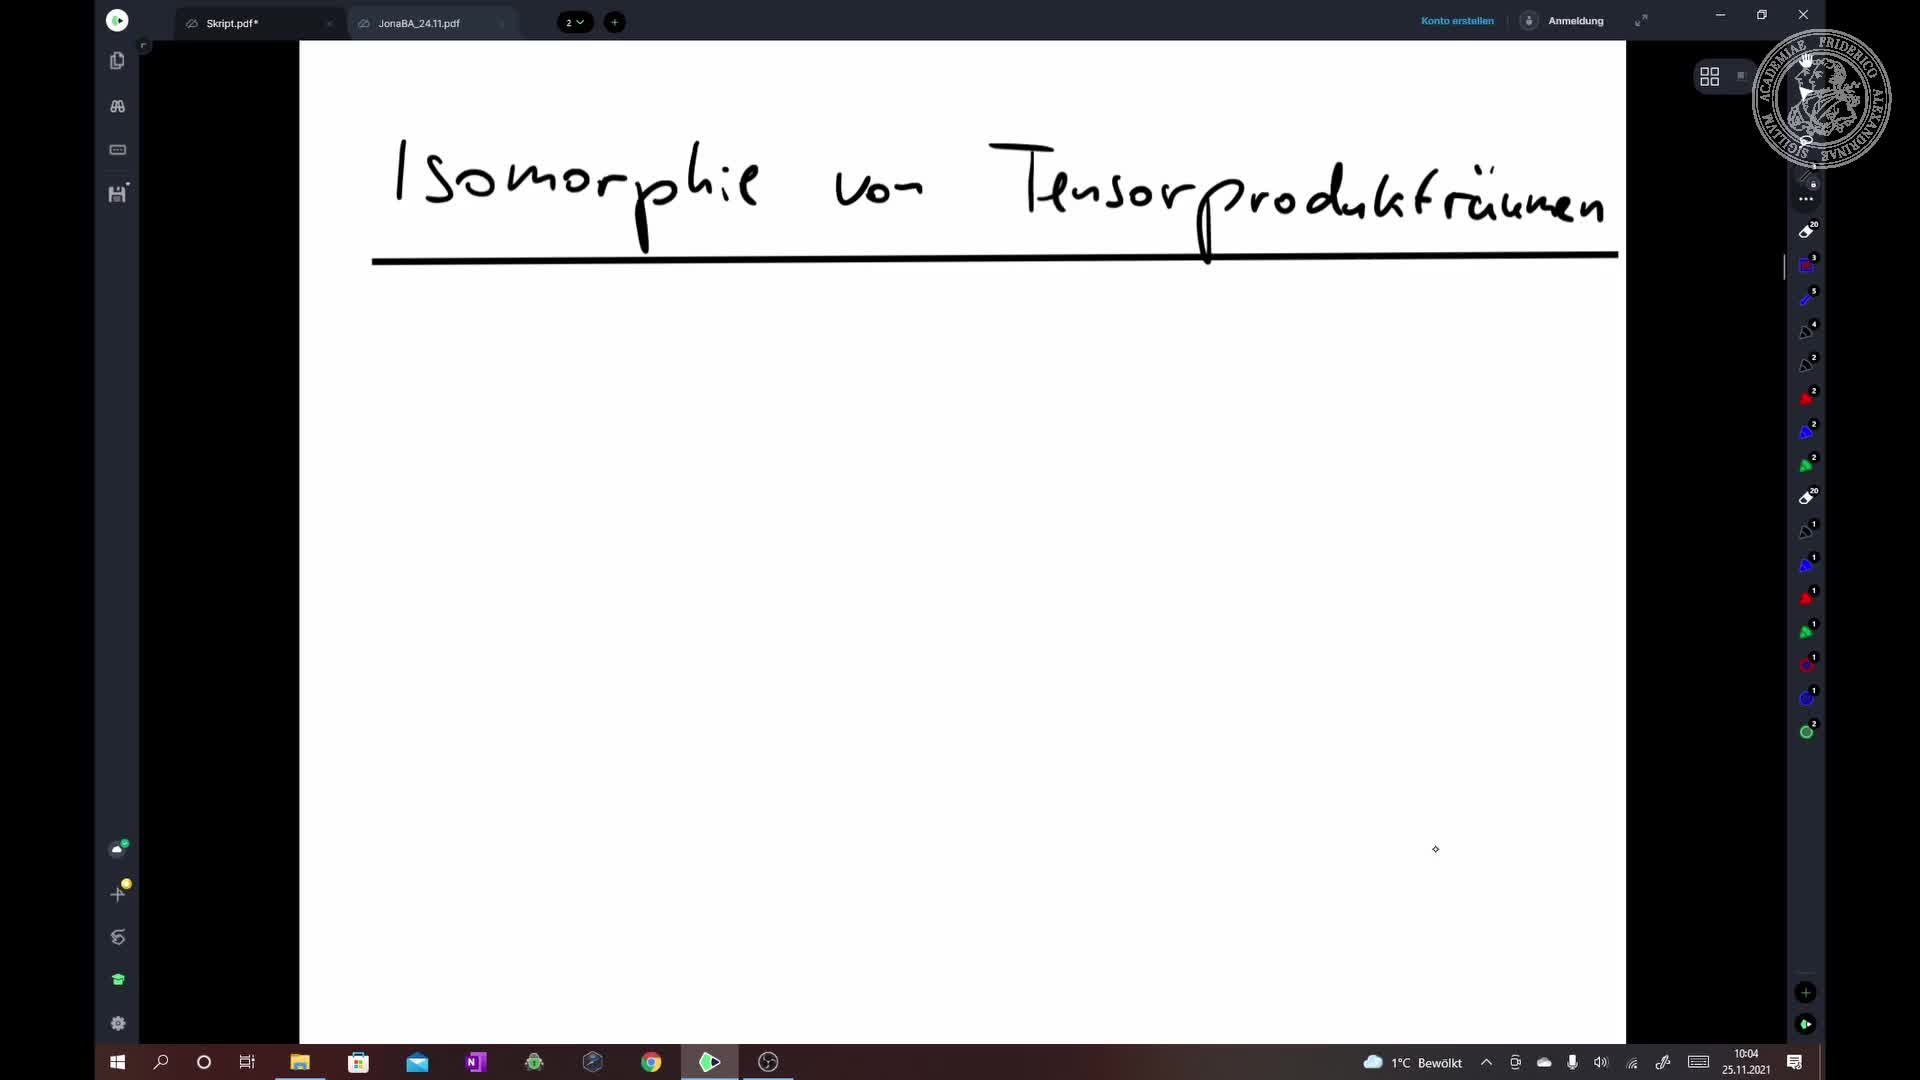Open the page number dropdown
This screenshot has width=1920, height=1080.
pos(575,22)
